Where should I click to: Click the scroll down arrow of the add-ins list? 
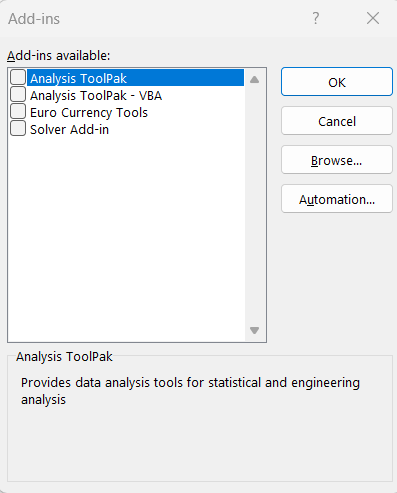tap(254, 330)
